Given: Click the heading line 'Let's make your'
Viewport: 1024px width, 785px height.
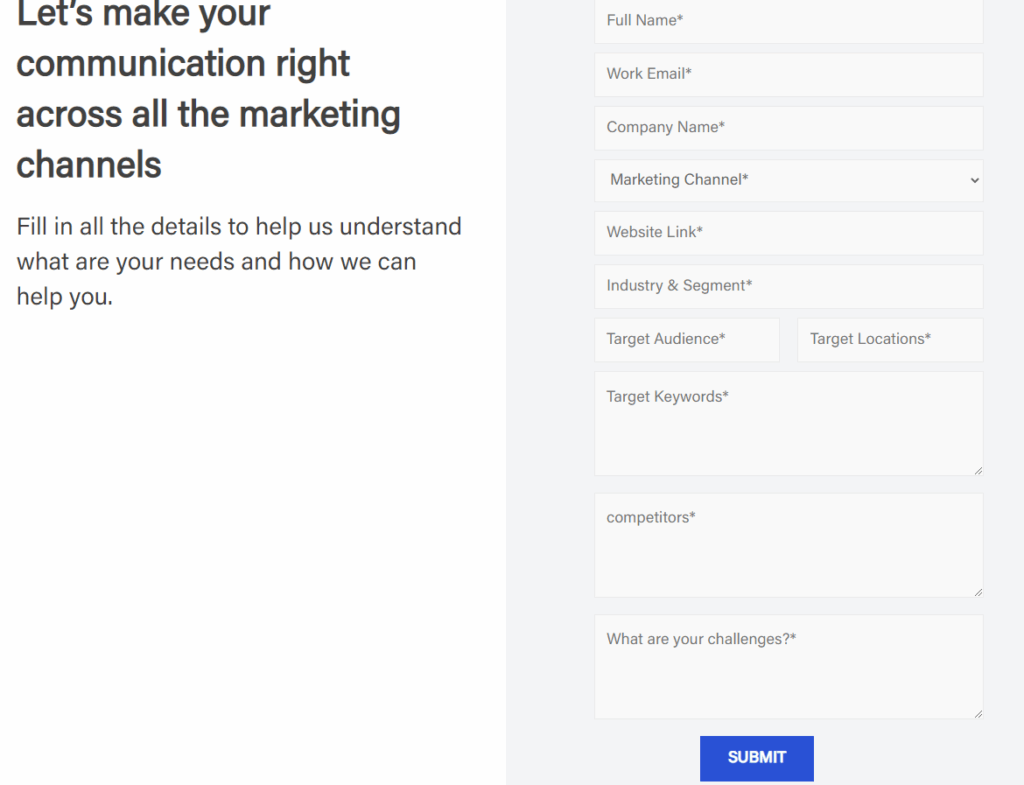Looking at the screenshot, I should (x=143, y=15).
